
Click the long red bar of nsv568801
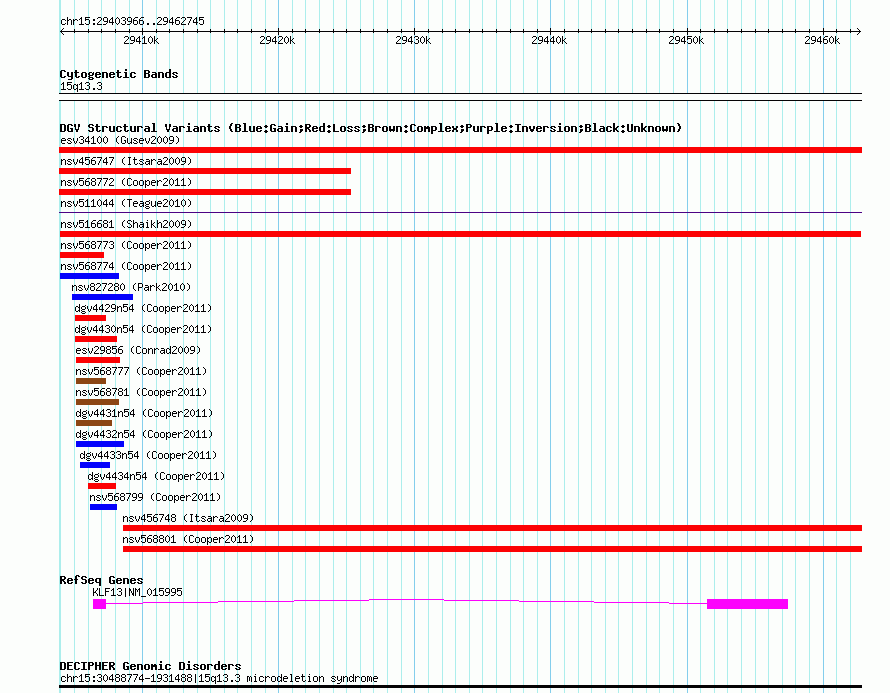click(492, 549)
